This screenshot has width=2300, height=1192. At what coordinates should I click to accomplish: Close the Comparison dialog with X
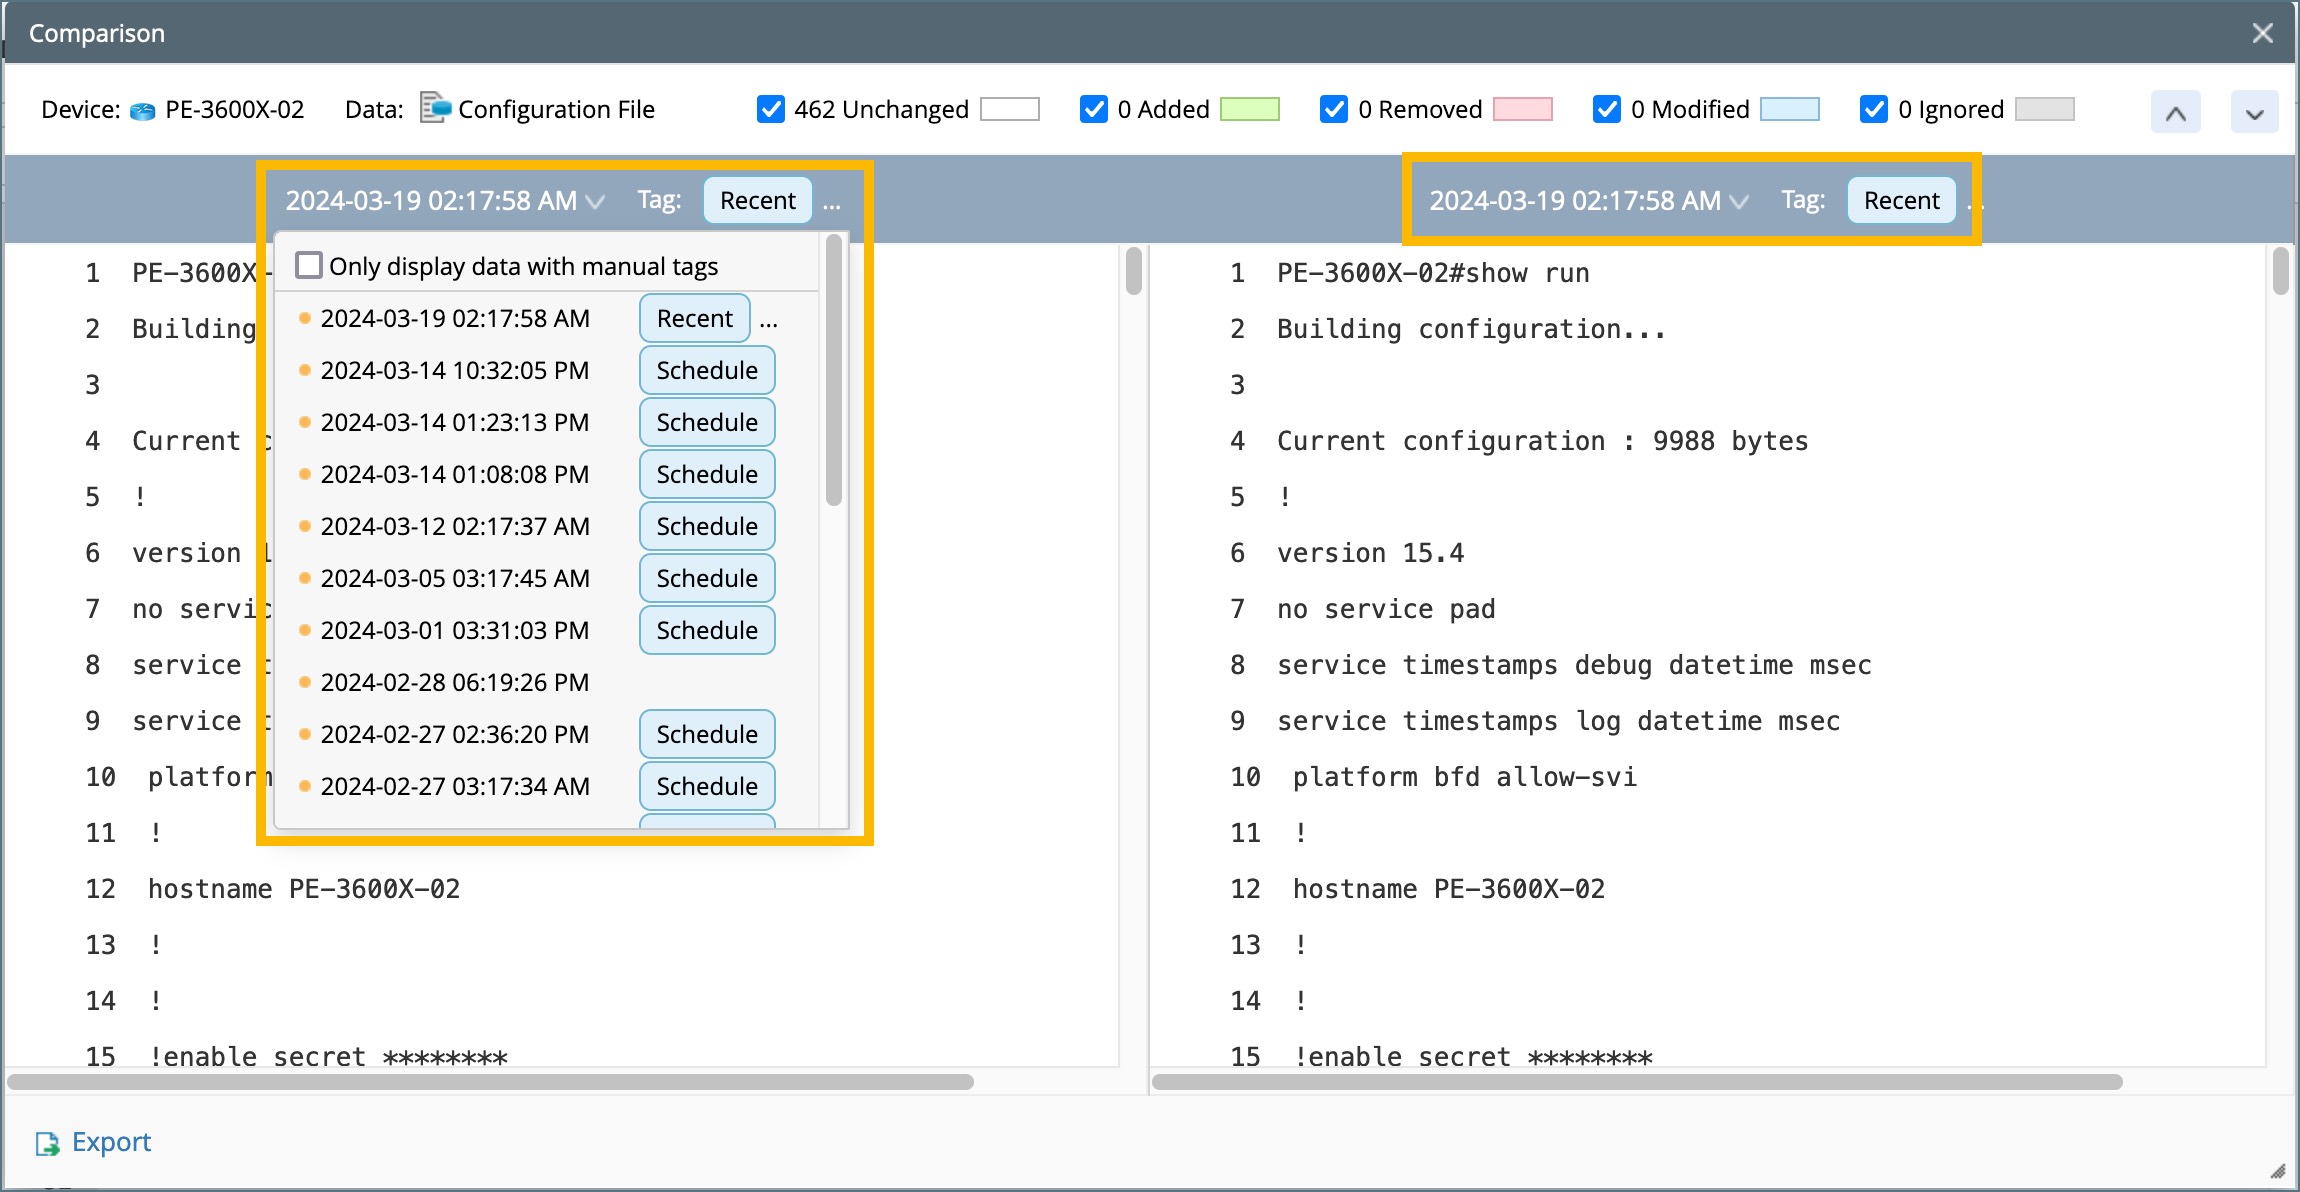(x=2263, y=33)
